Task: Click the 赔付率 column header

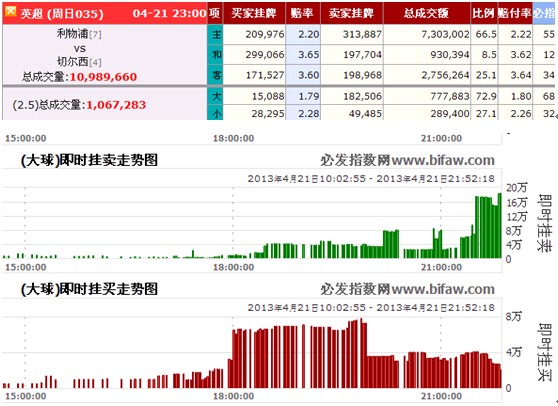Action: click(x=515, y=13)
